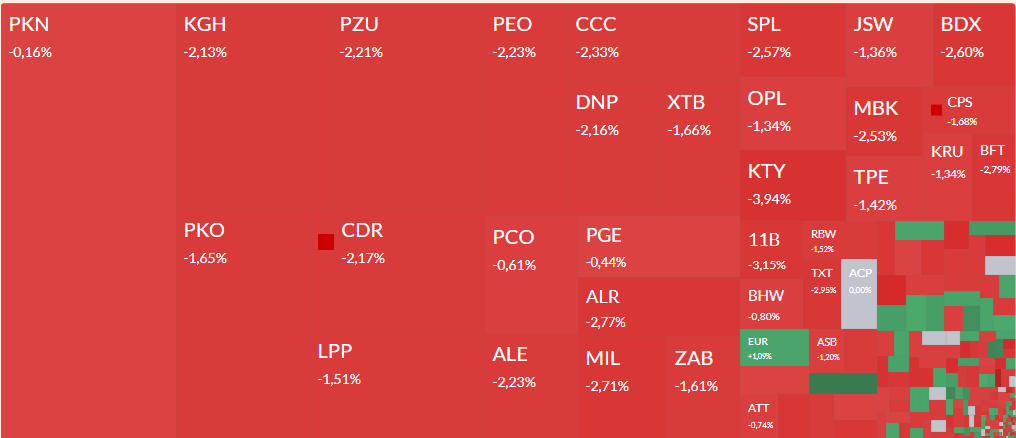Open the KGH stock tile
Image resolution: width=1016 pixels, height=438 pixels.
[254, 108]
